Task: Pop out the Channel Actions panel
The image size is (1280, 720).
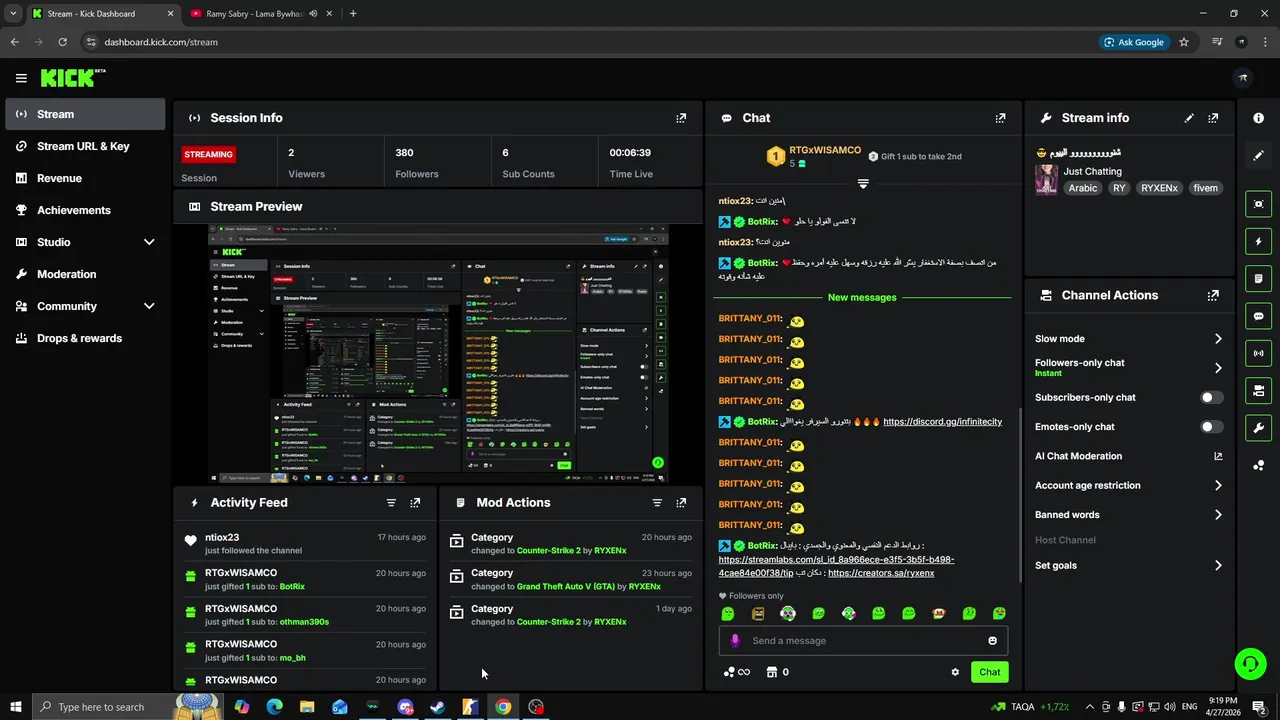Action: (x=1213, y=295)
